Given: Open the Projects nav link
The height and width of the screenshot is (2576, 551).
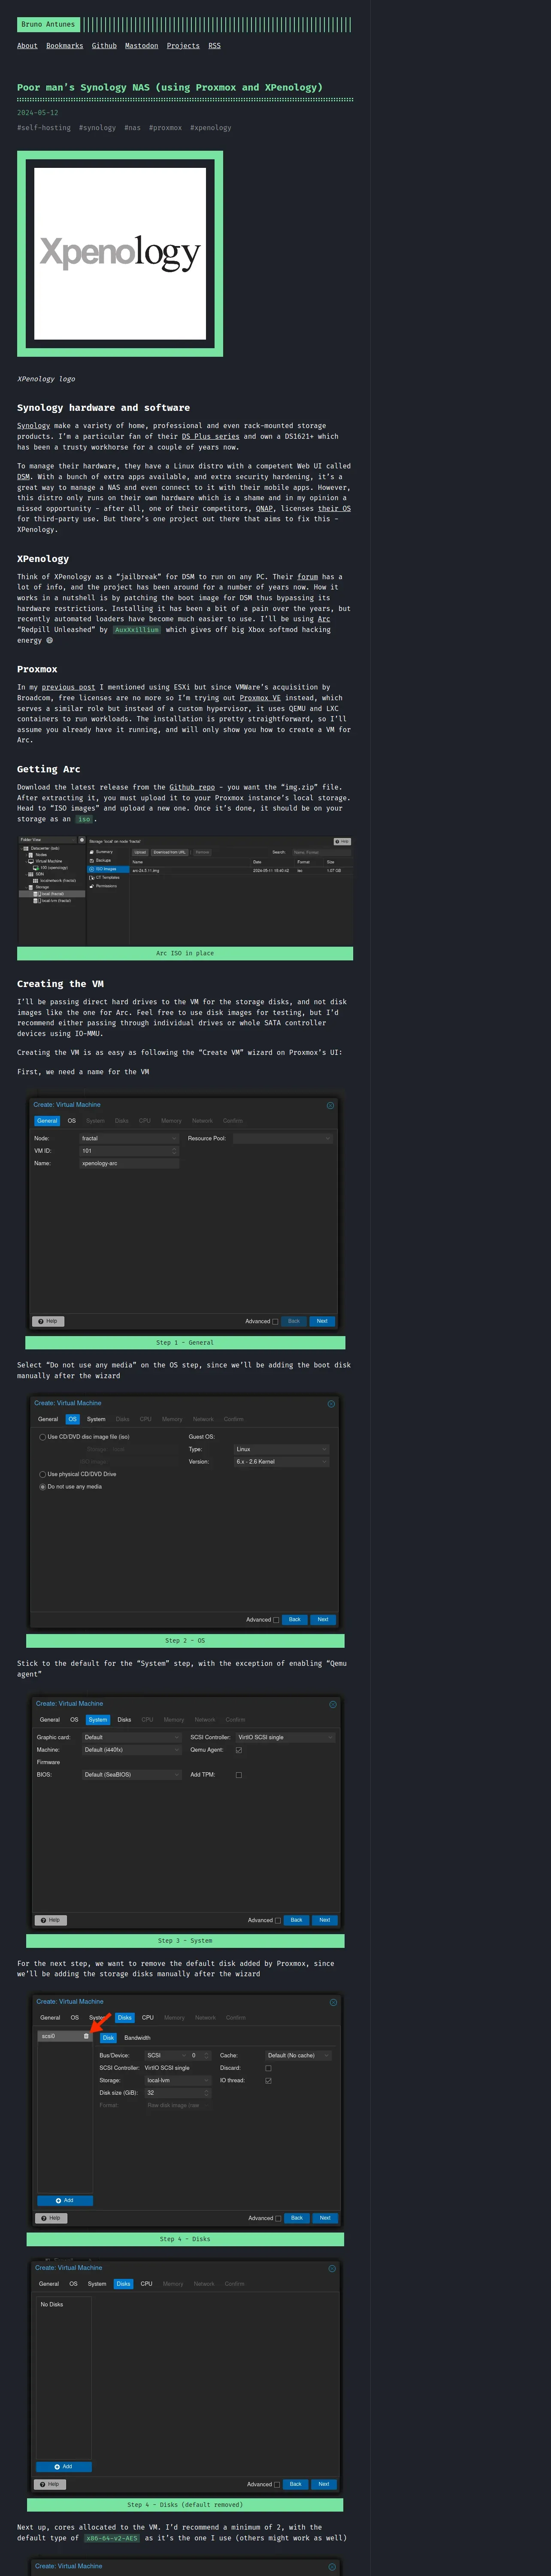Looking at the screenshot, I should 183,45.
